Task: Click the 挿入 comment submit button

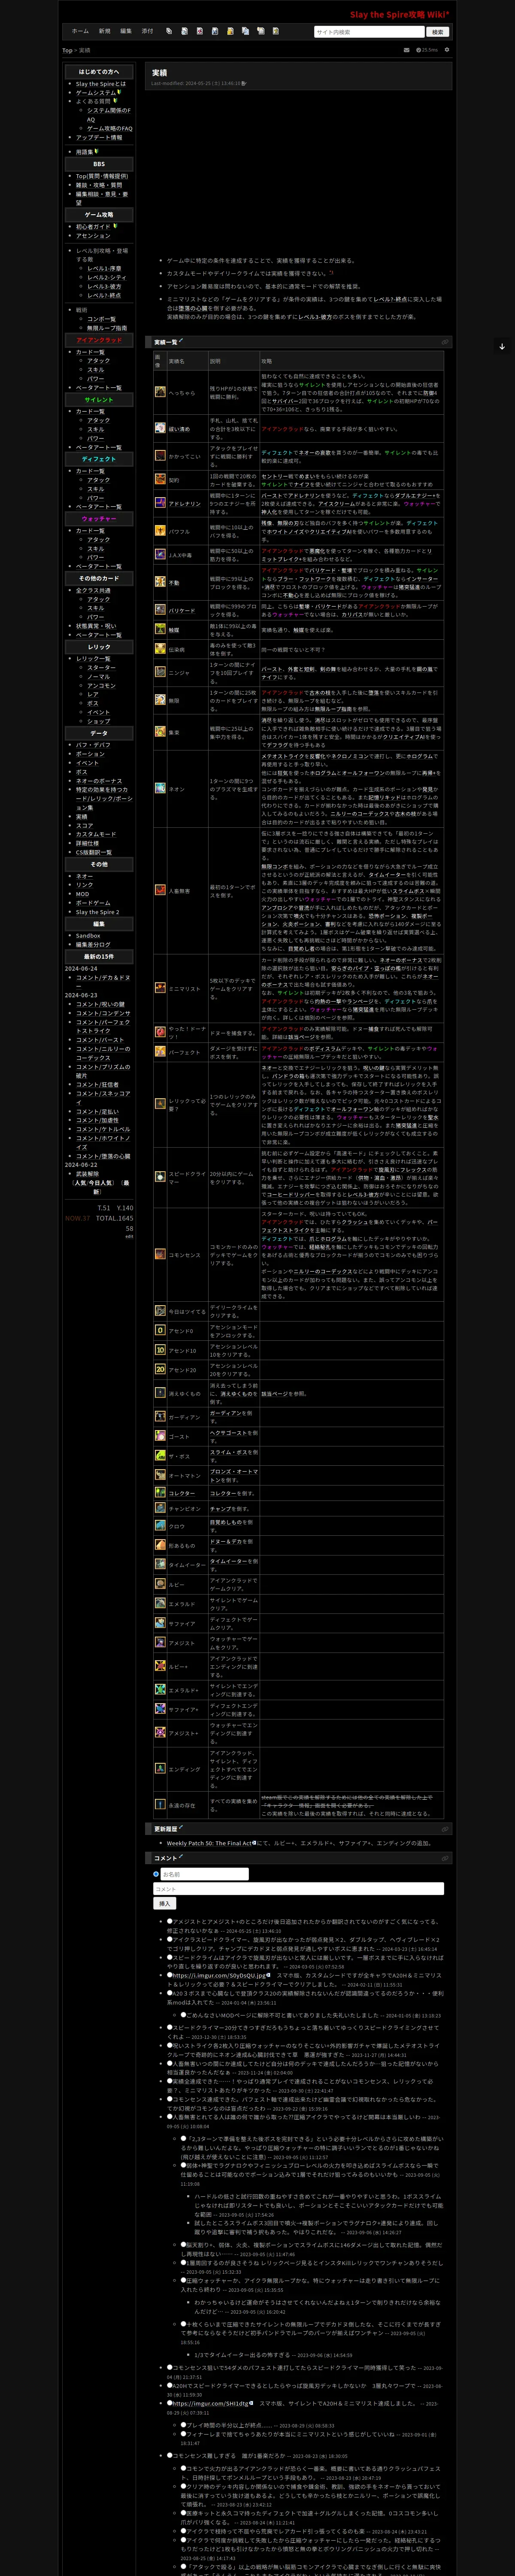Action: tap(165, 1903)
